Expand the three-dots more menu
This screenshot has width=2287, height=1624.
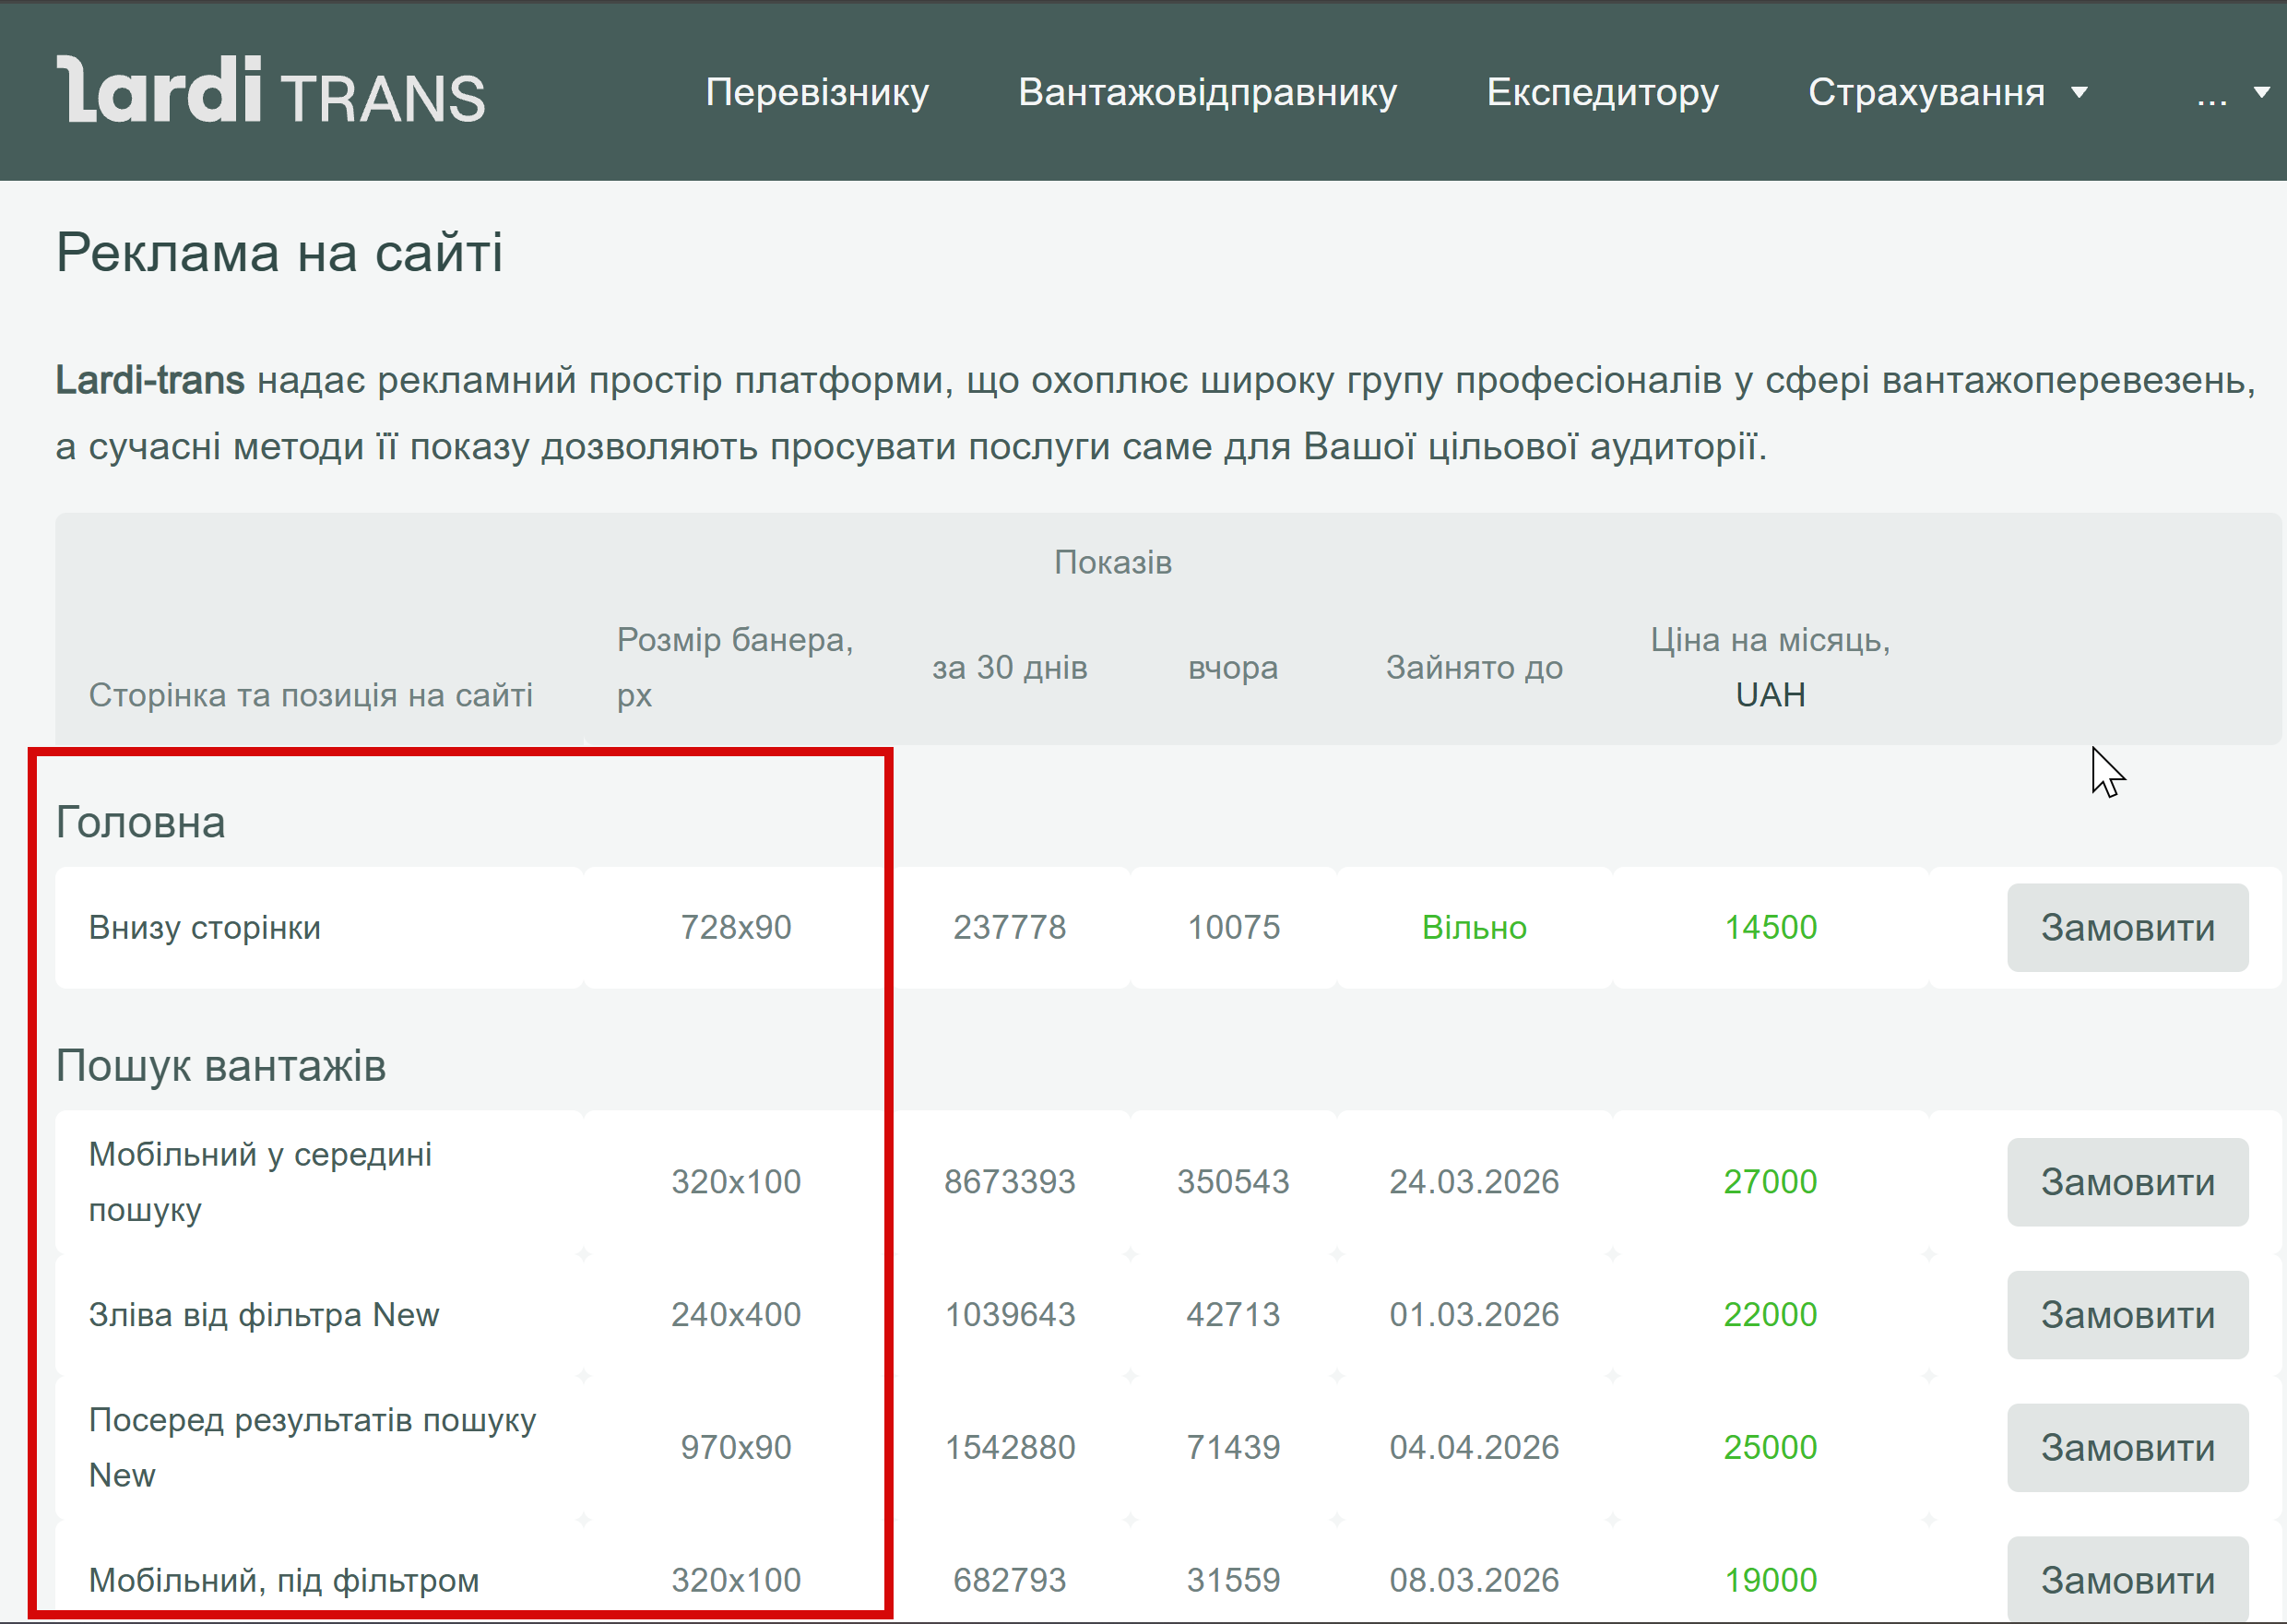click(2230, 92)
